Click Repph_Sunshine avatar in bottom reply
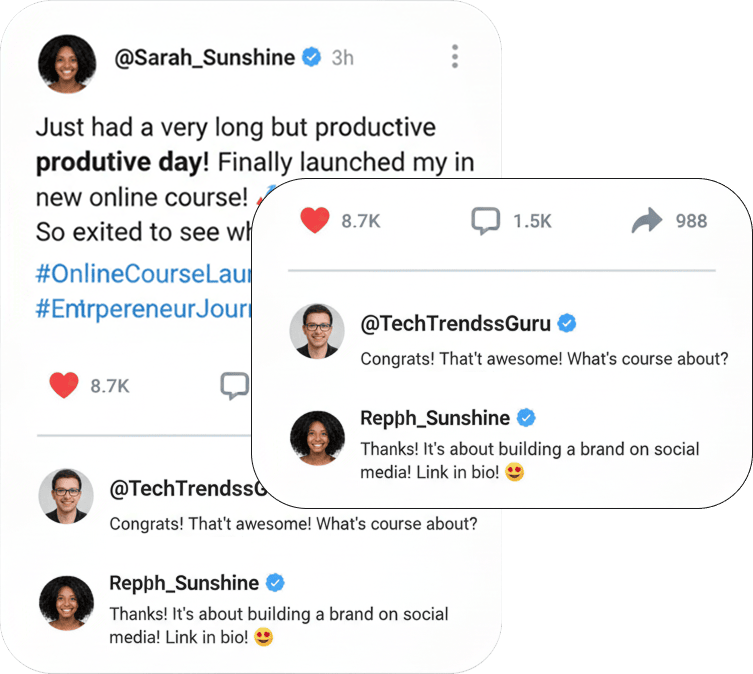The height and width of the screenshot is (674, 753). (67, 603)
